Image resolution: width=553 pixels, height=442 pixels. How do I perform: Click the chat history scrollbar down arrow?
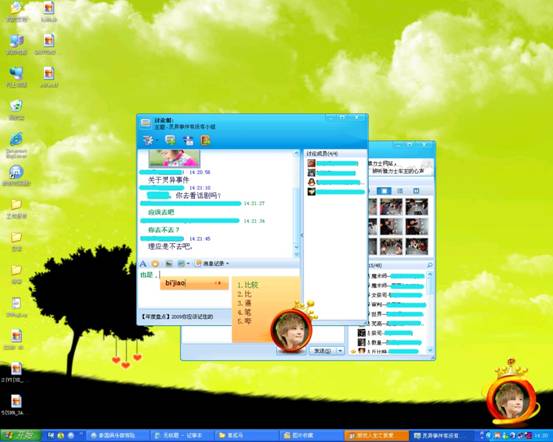tap(296, 254)
